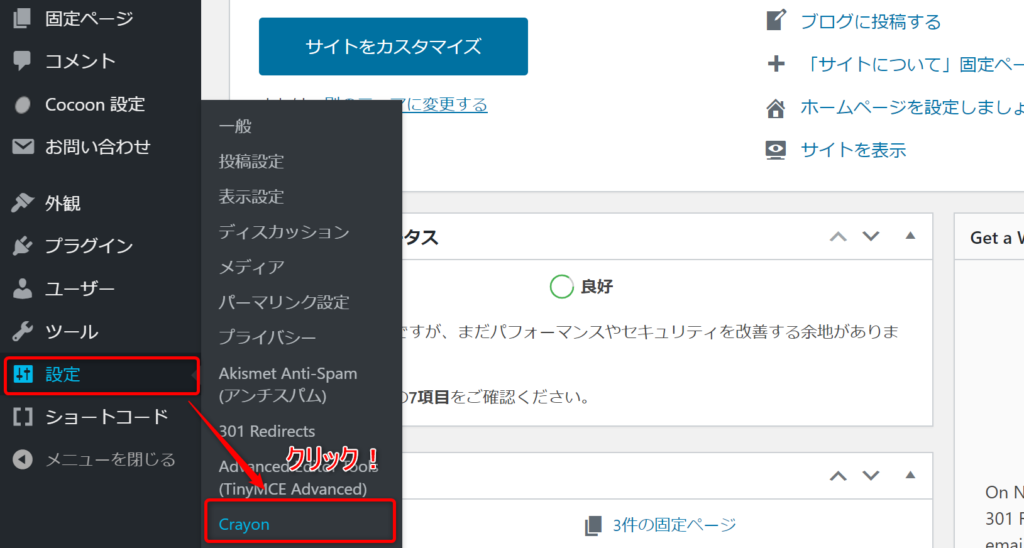
Task: Click the monitor icon beside サイトを表示
Action: tap(775, 150)
